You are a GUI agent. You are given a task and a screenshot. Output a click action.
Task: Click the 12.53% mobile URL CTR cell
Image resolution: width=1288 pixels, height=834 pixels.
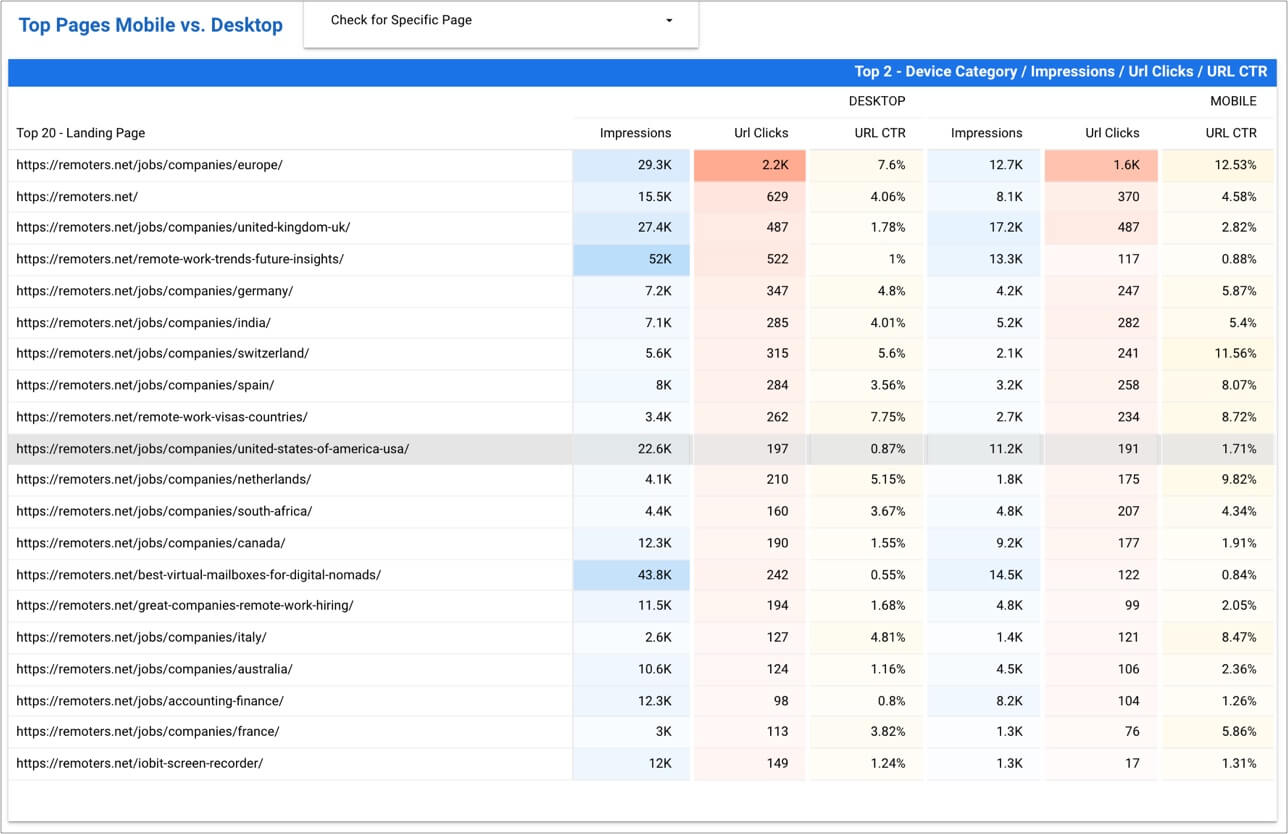(1219, 165)
